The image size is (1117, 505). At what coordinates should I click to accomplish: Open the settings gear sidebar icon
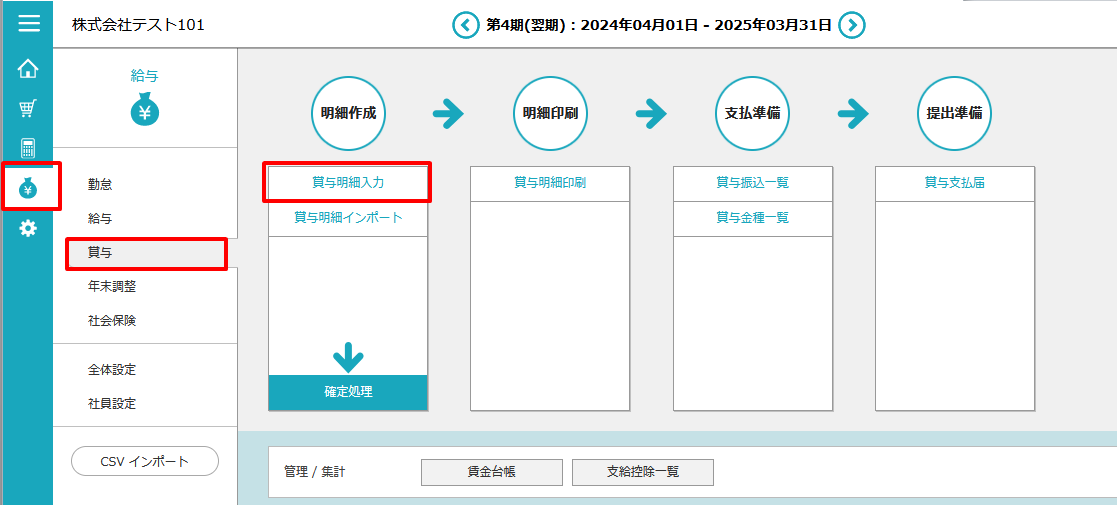pyautogui.click(x=28, y=228)
